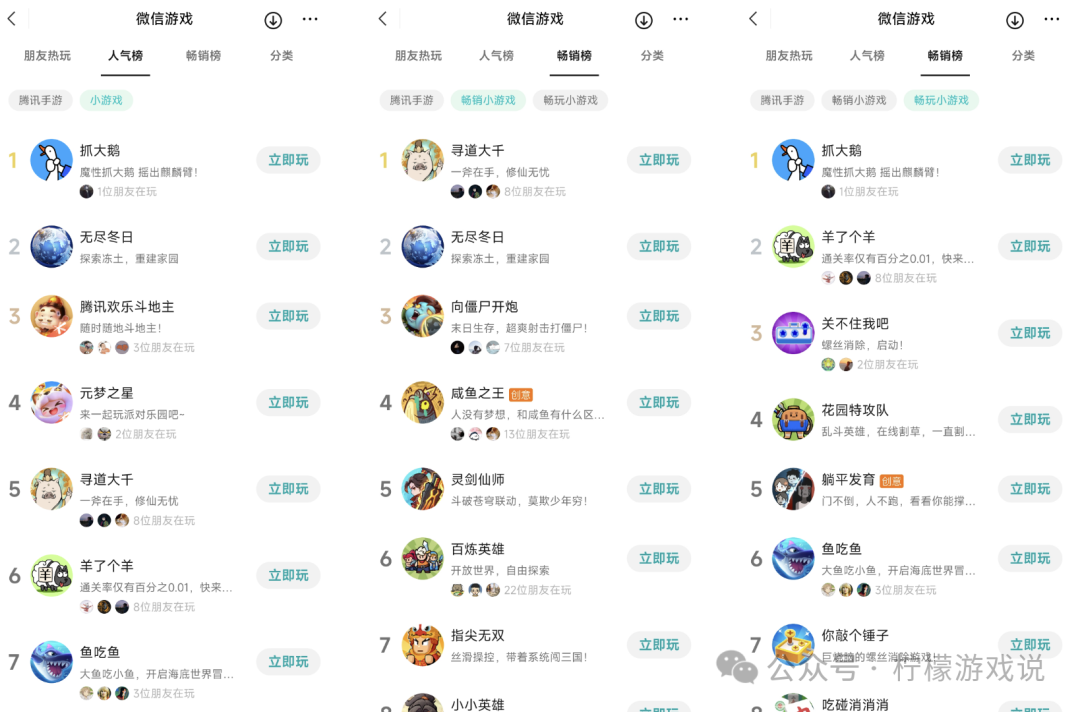Select the 畅销小游戏 filter chip in the middle panel
Screen dimensions: 1080x712
point(488,100)
